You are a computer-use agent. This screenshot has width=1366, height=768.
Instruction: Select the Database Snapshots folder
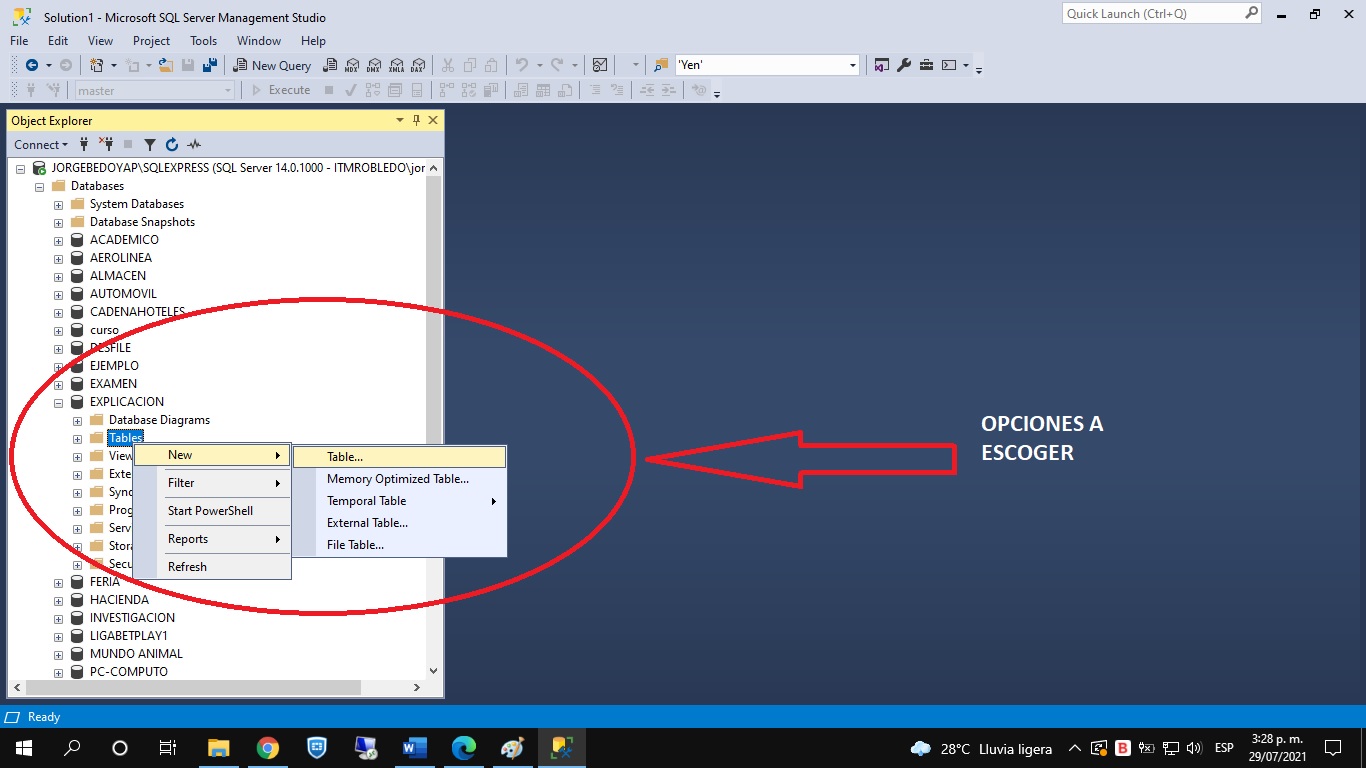tap(142, 222)
